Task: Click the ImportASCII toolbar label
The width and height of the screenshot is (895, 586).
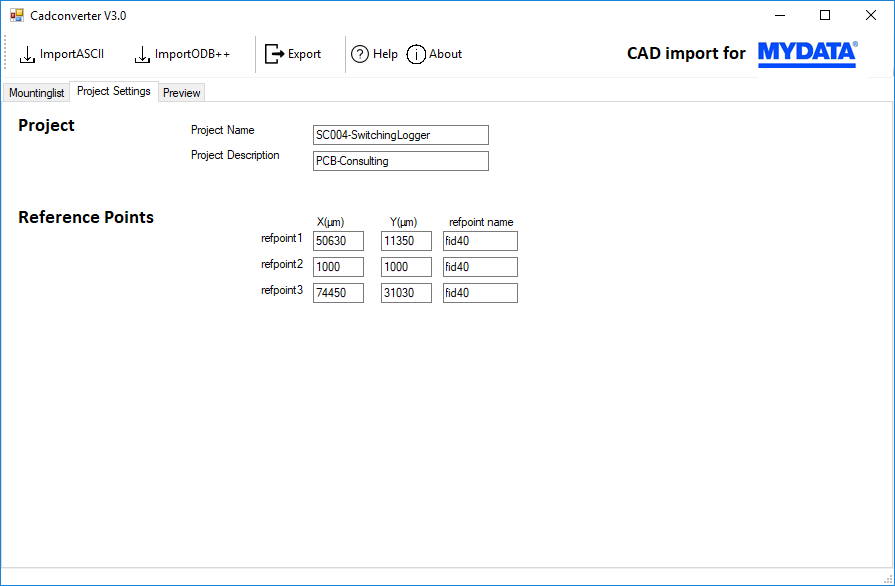Action: (72, 54)
